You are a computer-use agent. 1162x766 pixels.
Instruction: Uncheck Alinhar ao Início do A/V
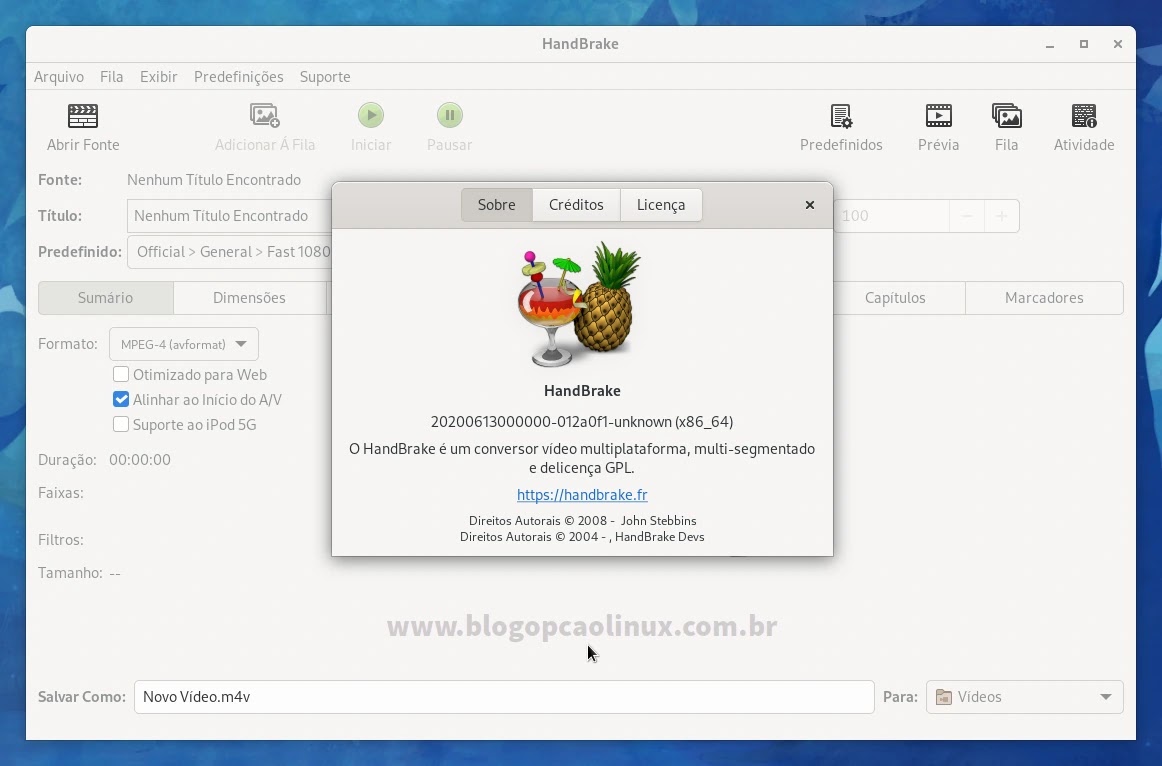[121, 399]
